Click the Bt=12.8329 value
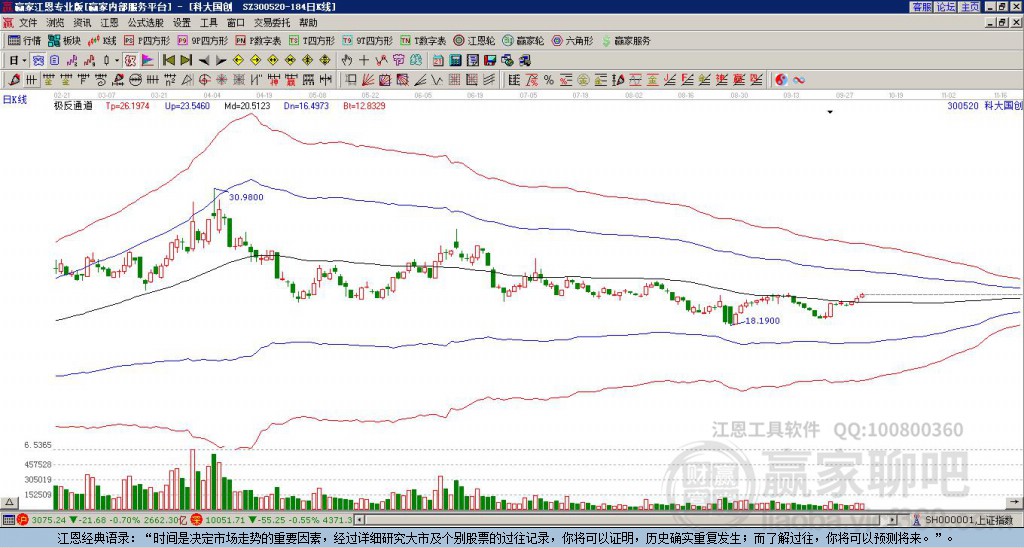The image size is (1024, 548). [x=364, y=105]
